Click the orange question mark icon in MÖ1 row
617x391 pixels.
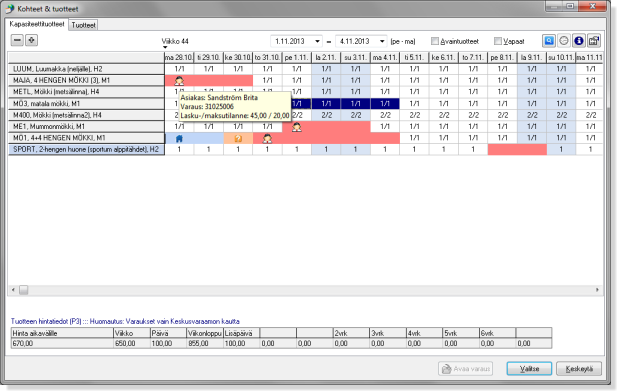(238, 138)
